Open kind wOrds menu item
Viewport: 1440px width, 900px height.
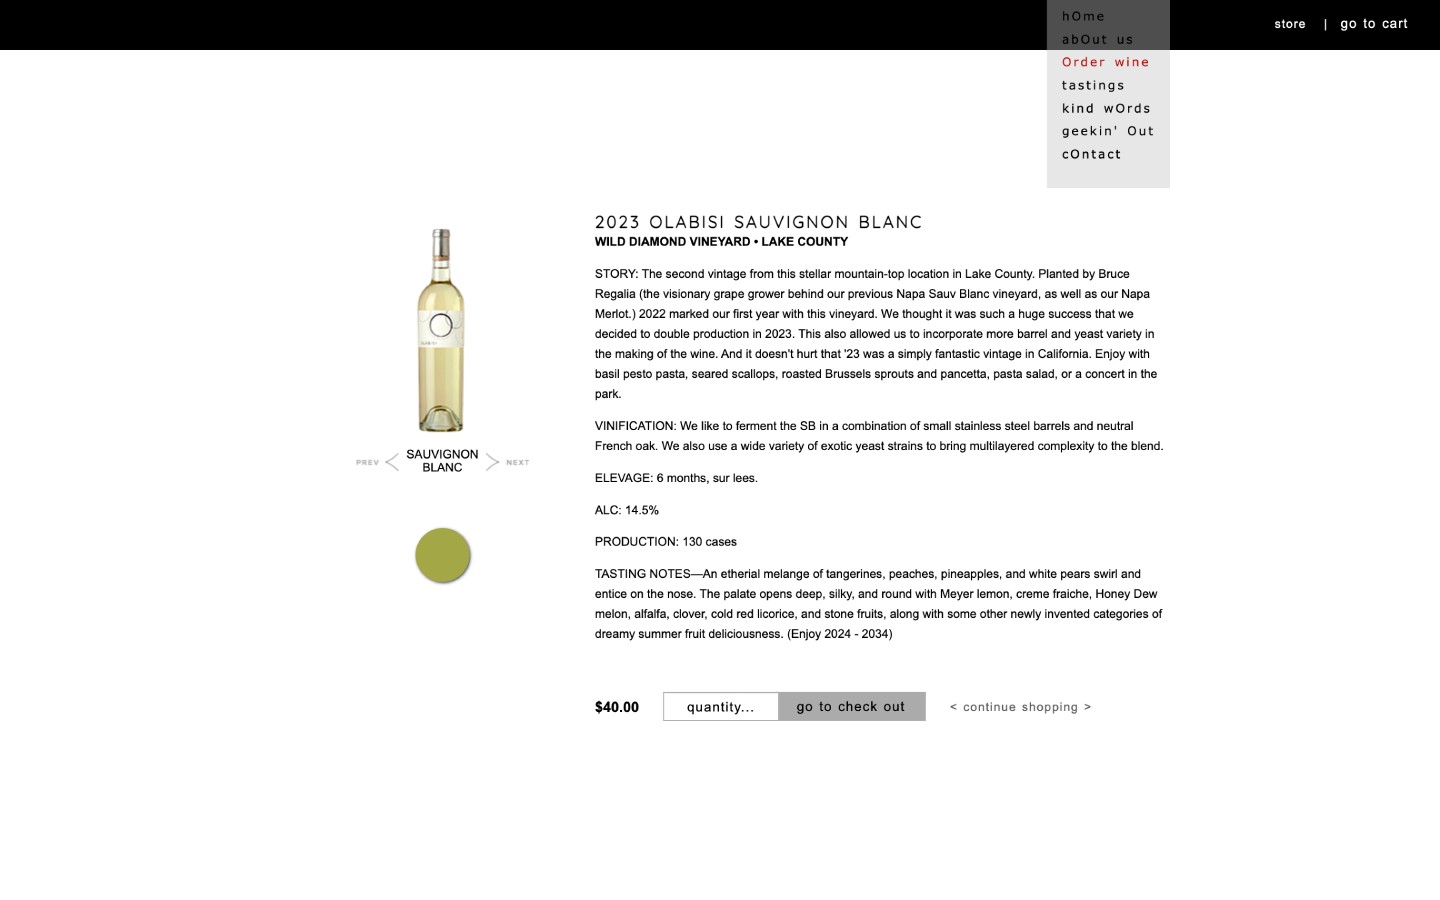tap(1106, 108)
